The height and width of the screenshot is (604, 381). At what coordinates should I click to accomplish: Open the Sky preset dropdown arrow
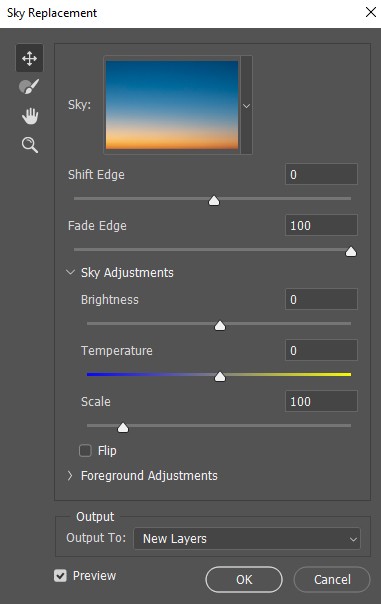click(247, 105)
